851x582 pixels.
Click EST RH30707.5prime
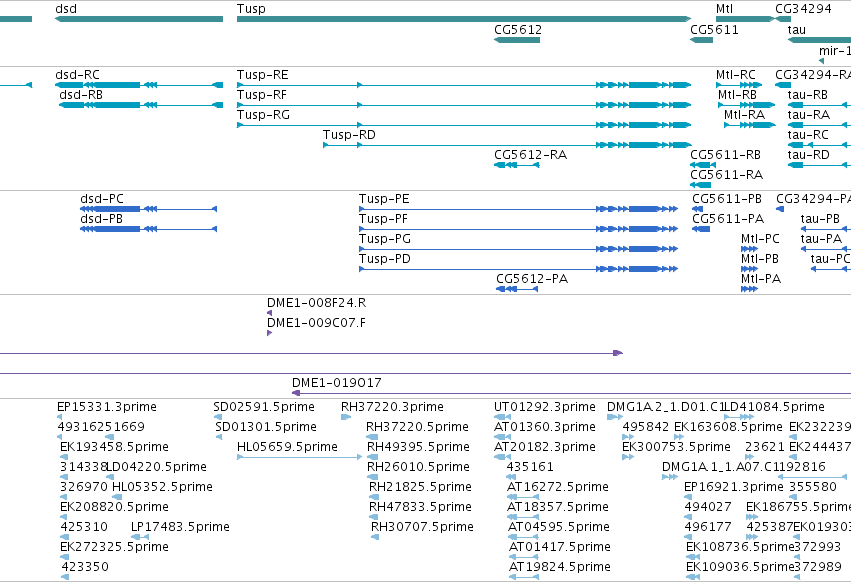pos(422,527)
